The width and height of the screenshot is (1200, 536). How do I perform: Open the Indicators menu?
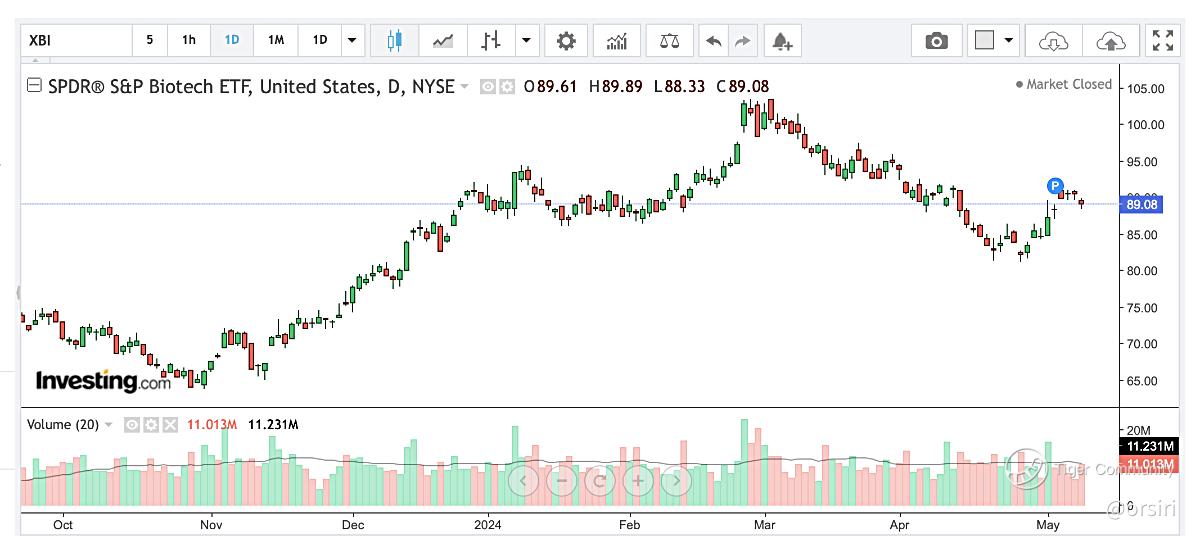(x=617, y=40)
